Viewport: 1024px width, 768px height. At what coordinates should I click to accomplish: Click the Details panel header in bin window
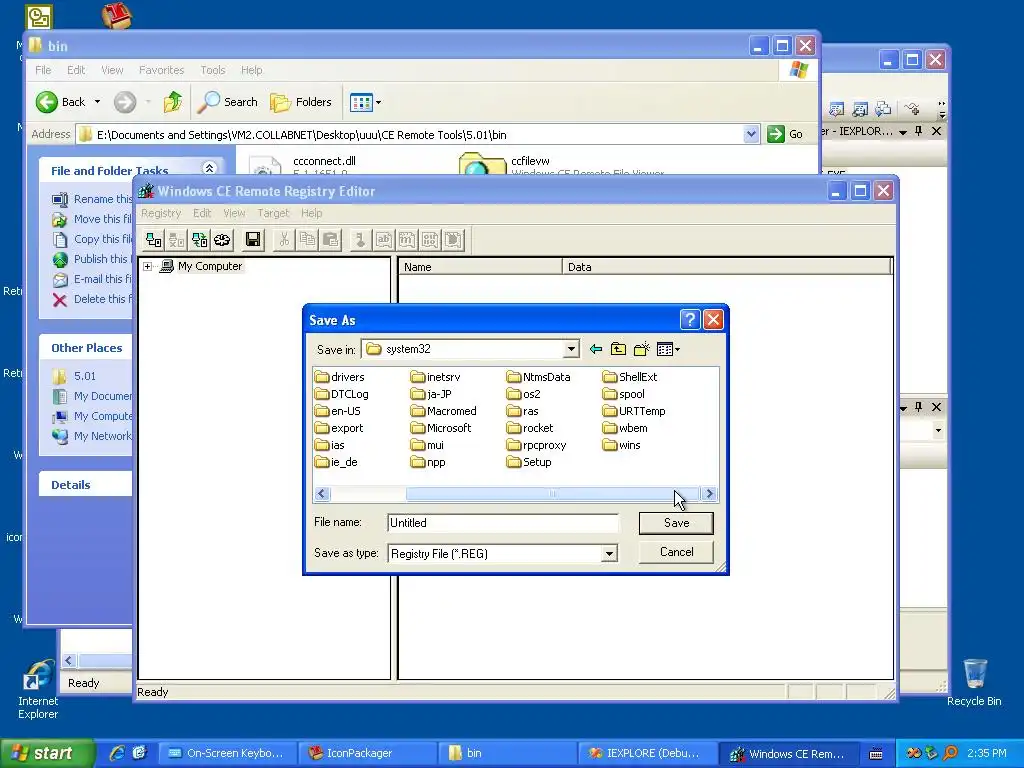[85, 485]
